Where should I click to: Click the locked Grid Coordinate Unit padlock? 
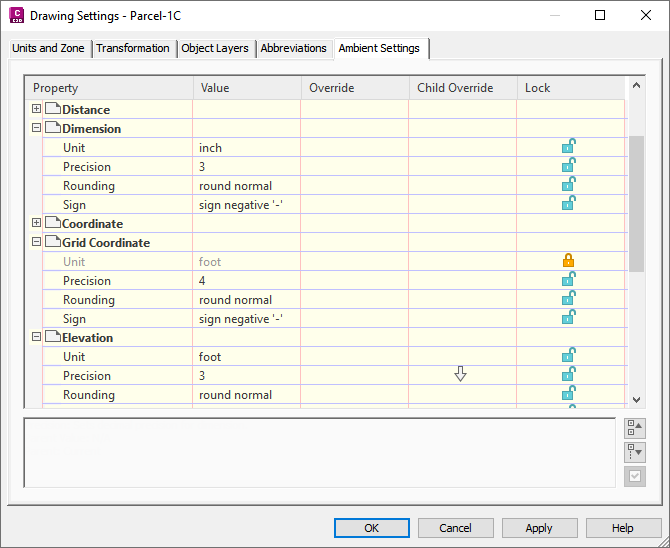[x=568, y=262]
